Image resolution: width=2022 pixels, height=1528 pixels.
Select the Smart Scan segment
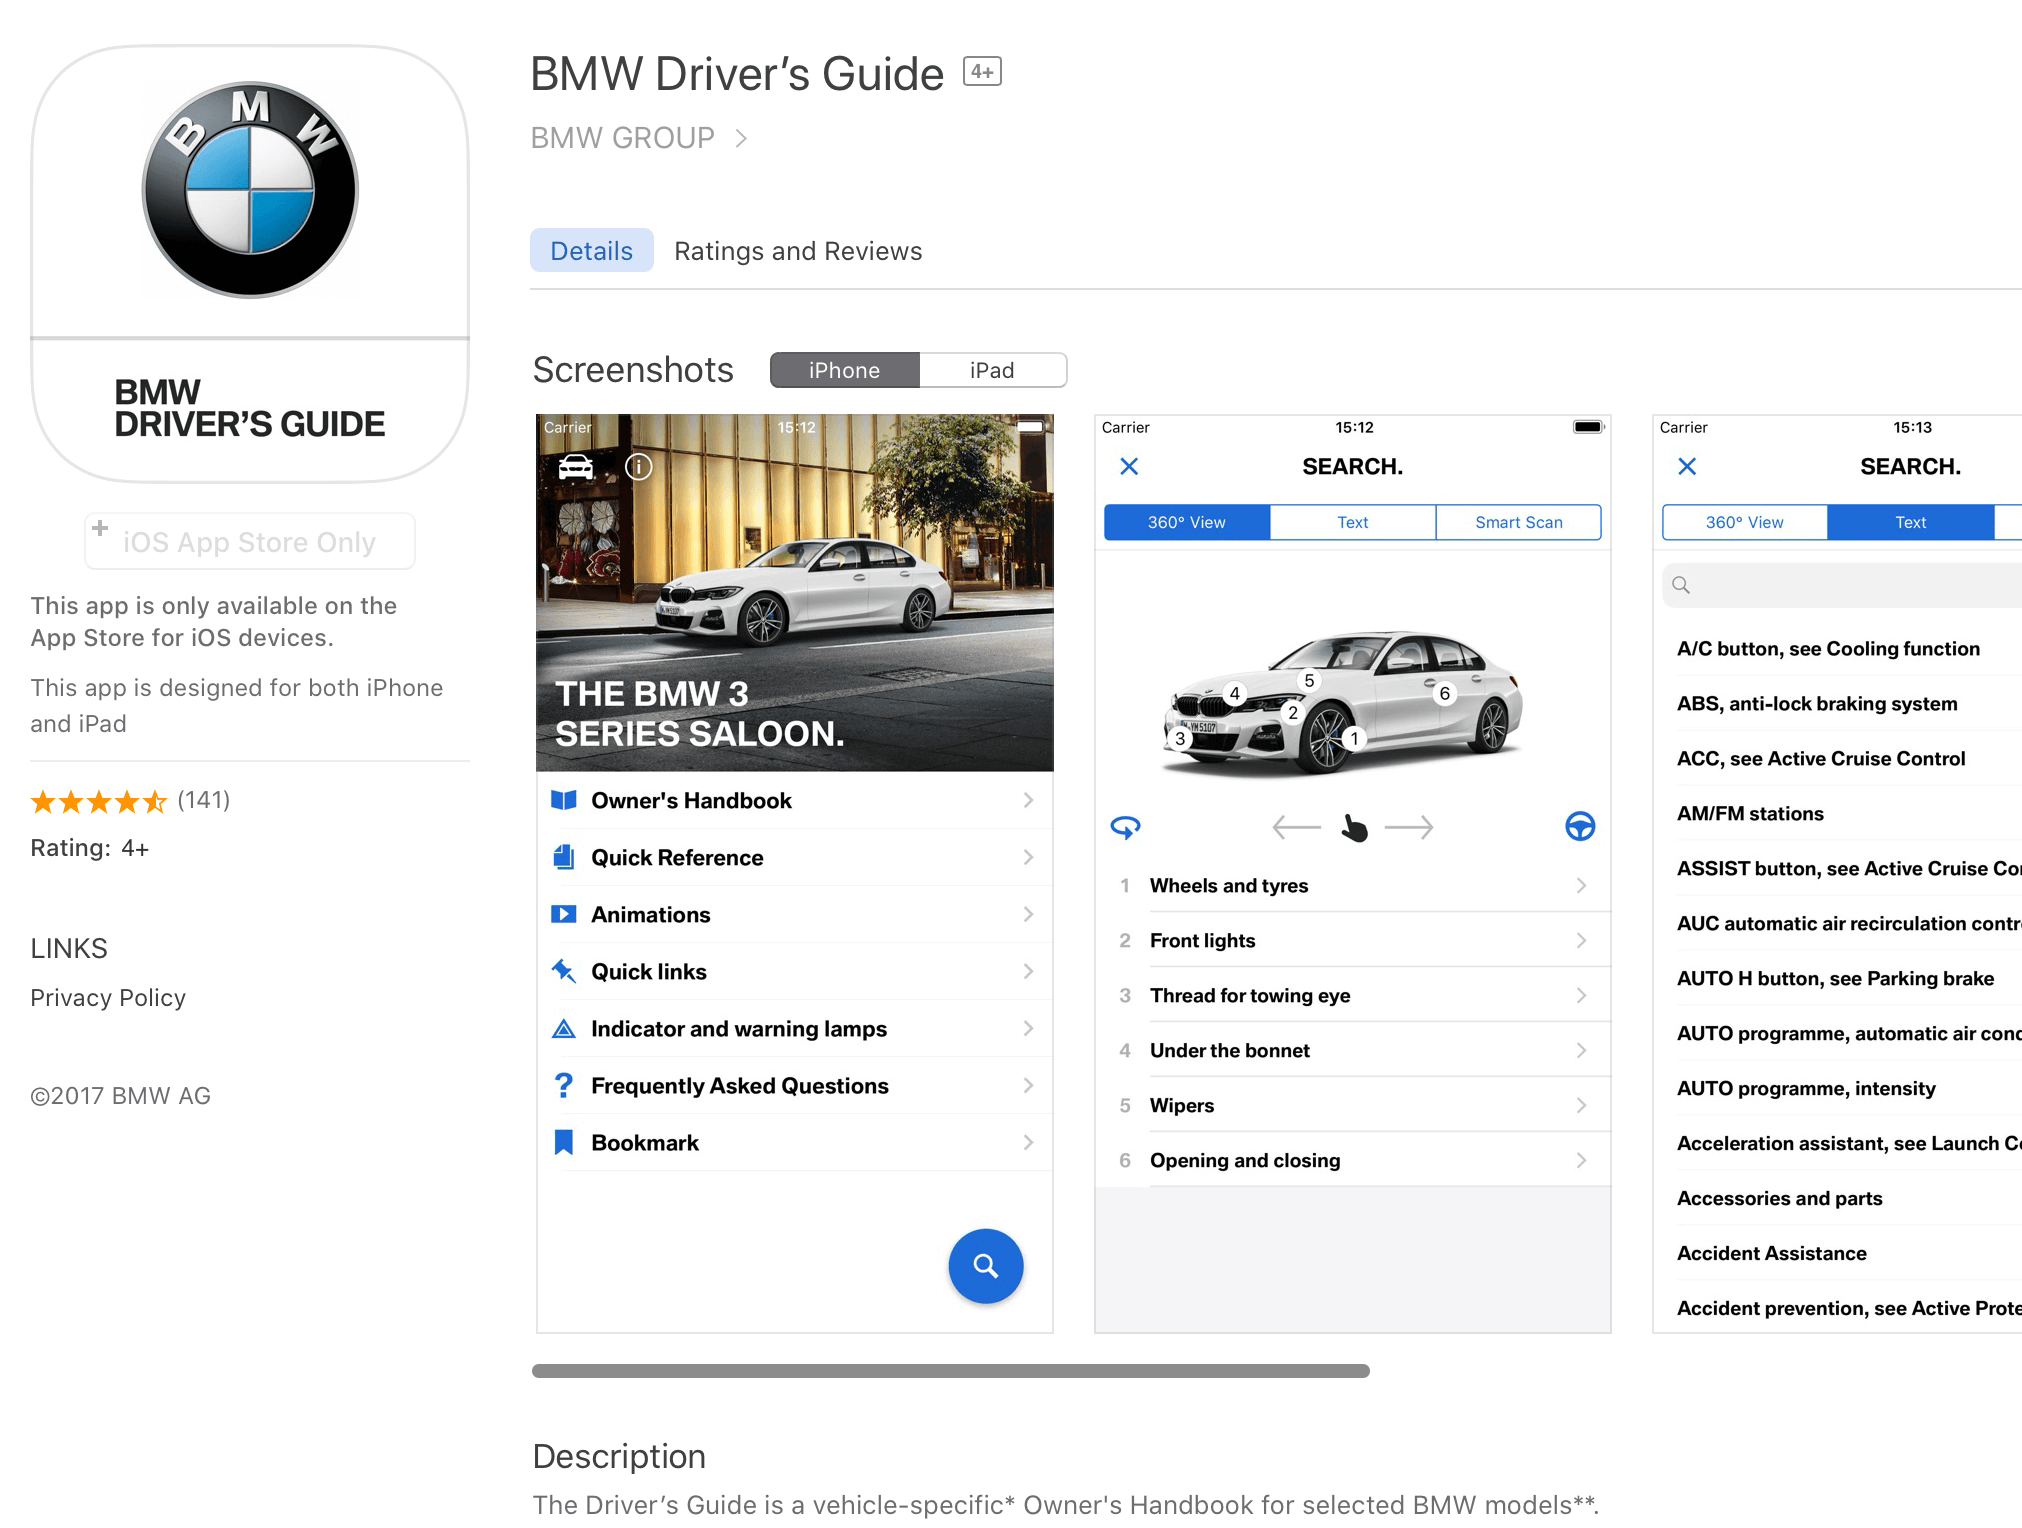(1519, 522)
